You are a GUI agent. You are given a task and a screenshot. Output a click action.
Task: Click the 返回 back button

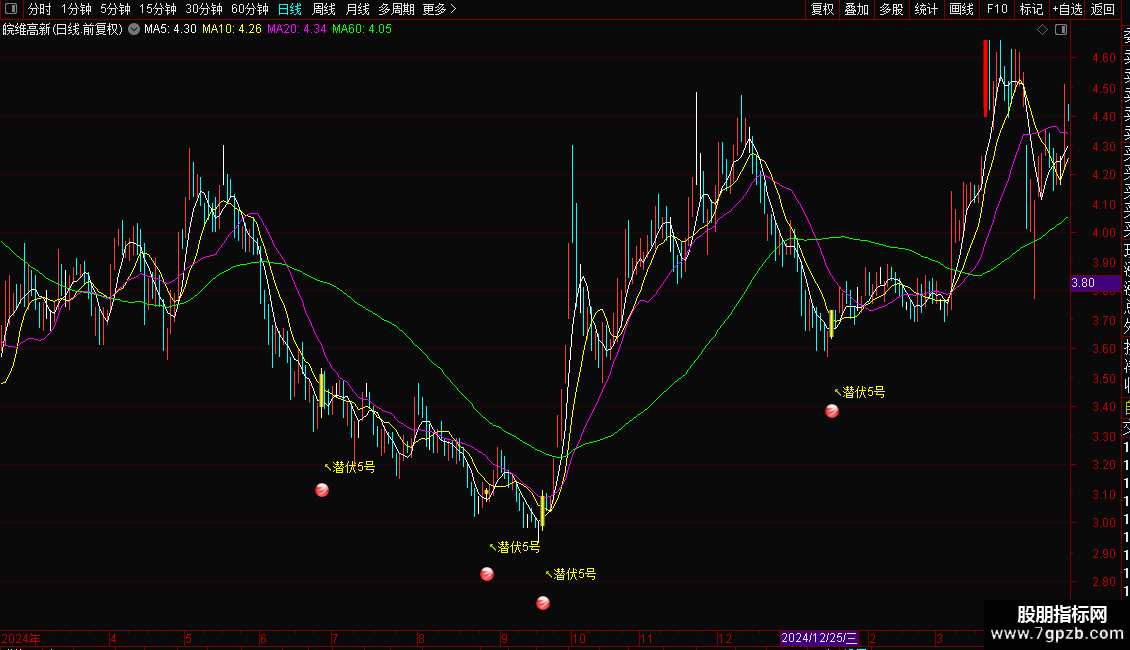tap(1103, 9)
